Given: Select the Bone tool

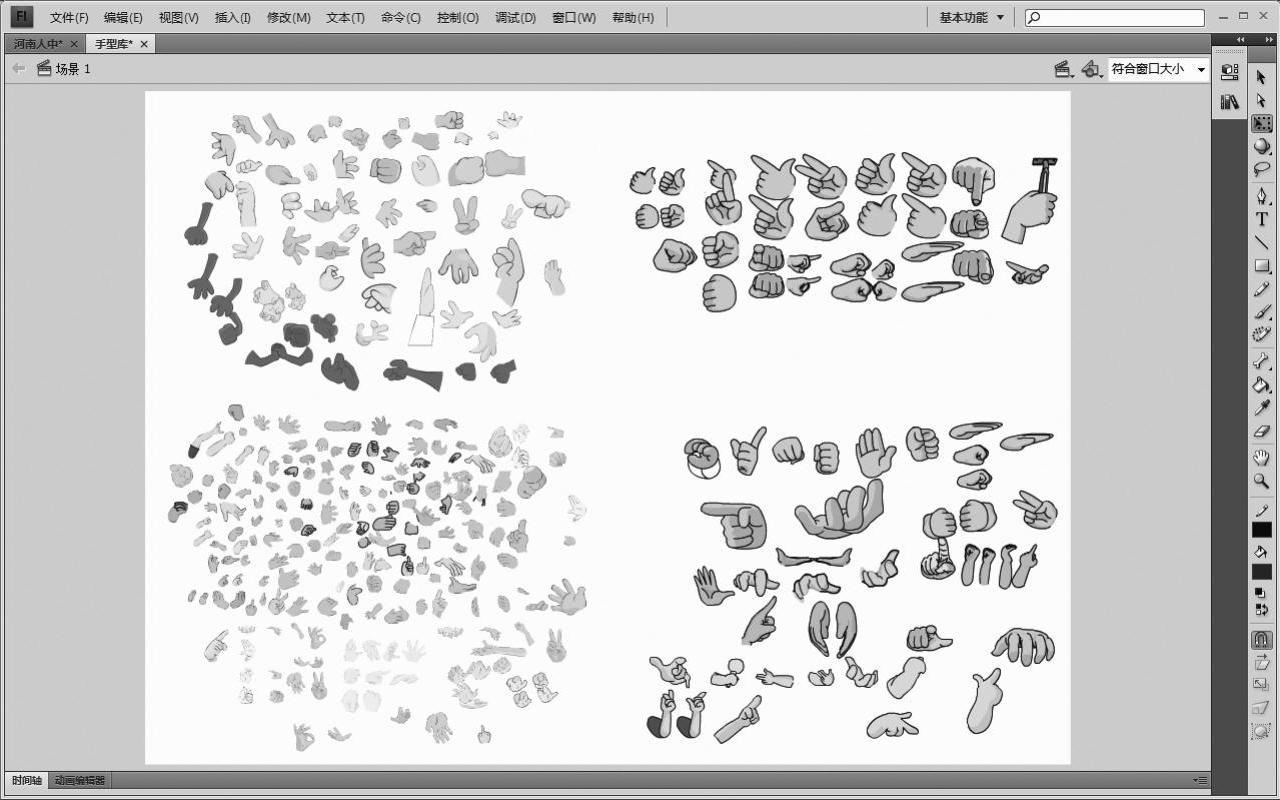Looking at the screenshot, I should point(1261,361).
